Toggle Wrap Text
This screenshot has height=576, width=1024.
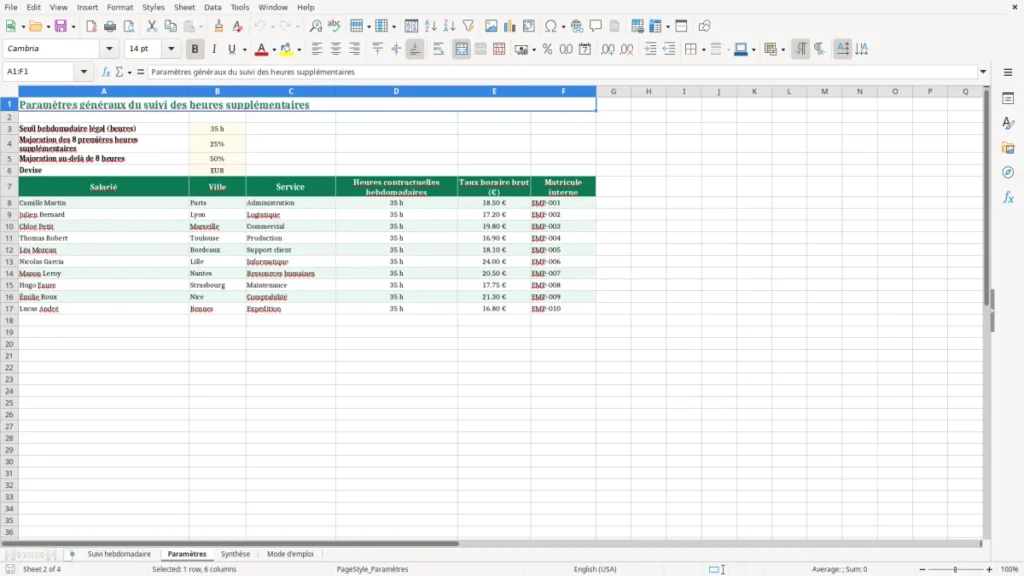click(438, 49)
